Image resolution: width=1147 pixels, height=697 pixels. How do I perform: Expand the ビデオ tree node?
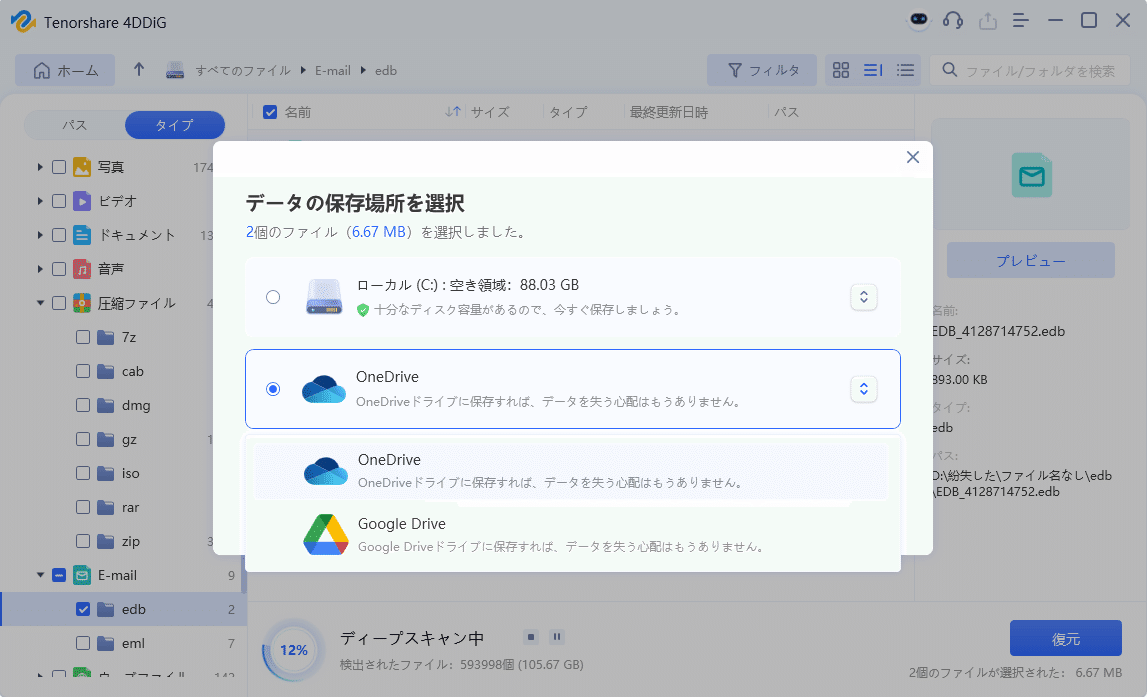pos(40,200)
